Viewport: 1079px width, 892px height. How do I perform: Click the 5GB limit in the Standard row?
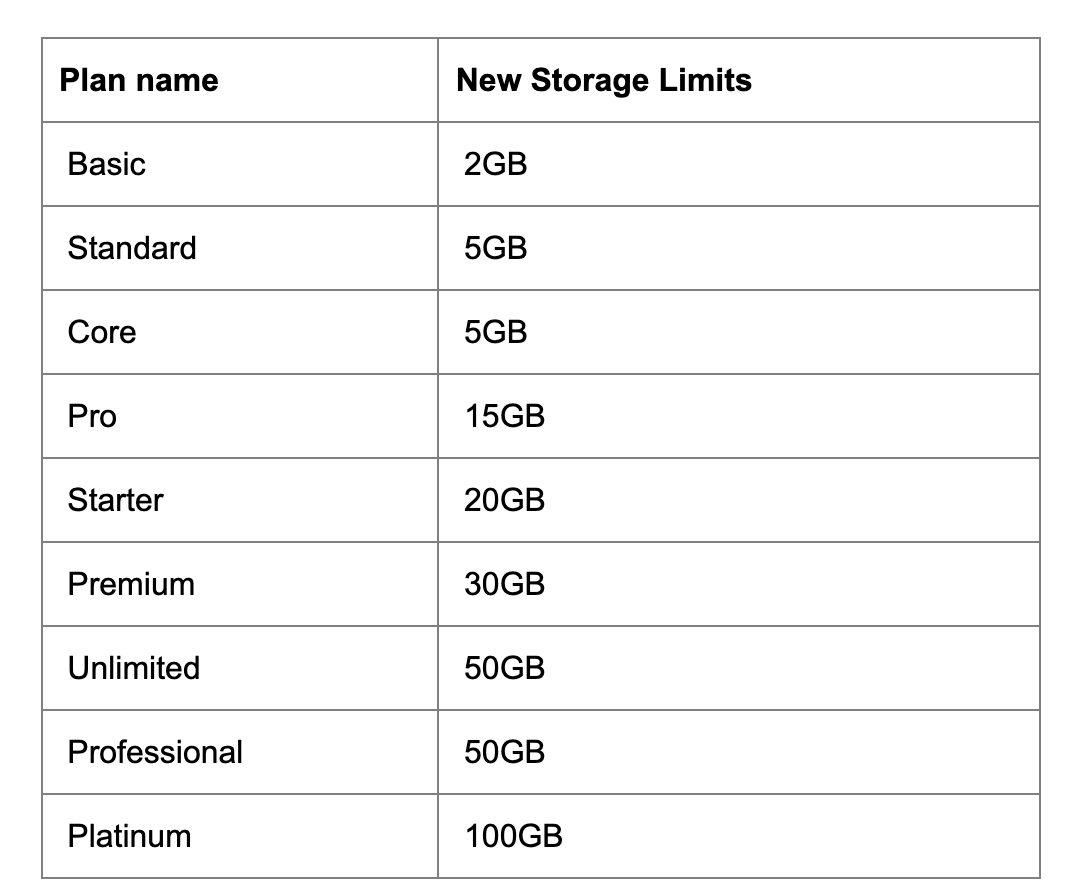click(495, 248)
